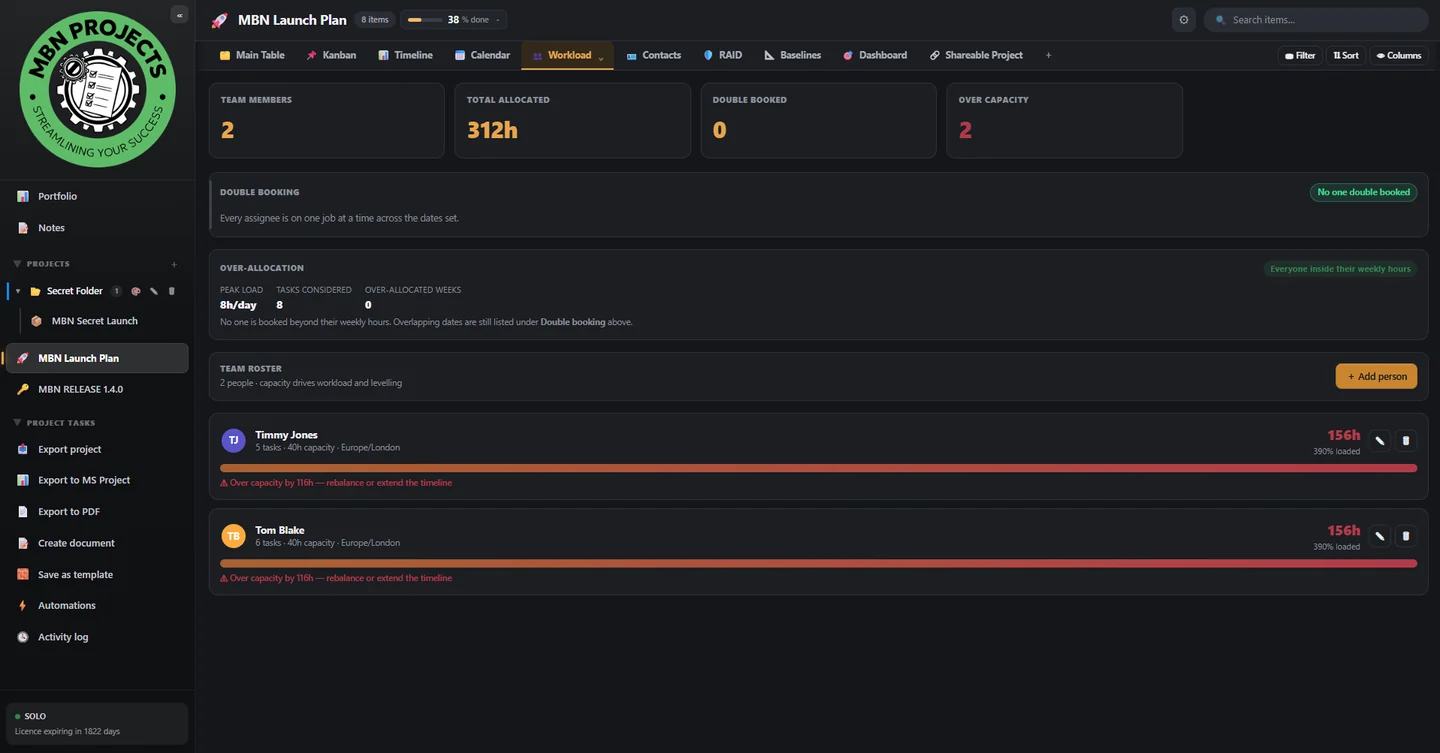Click the plus icon beside PROJECTS heading

[174, 264]
